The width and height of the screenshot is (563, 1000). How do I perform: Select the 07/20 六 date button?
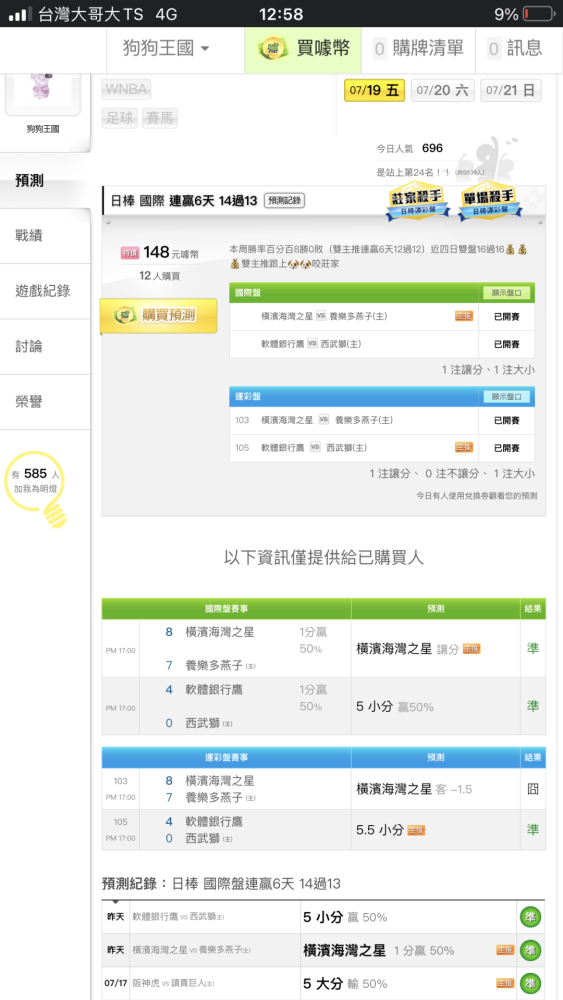coord(442,91)
